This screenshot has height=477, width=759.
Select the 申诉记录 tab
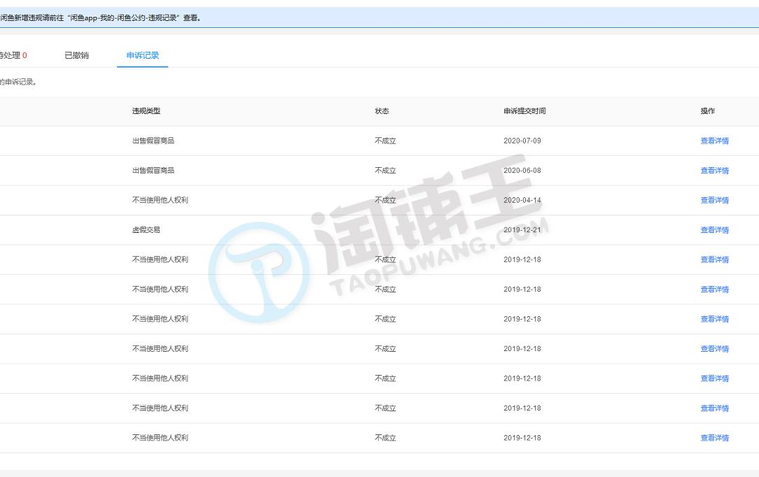coord(142,56)
